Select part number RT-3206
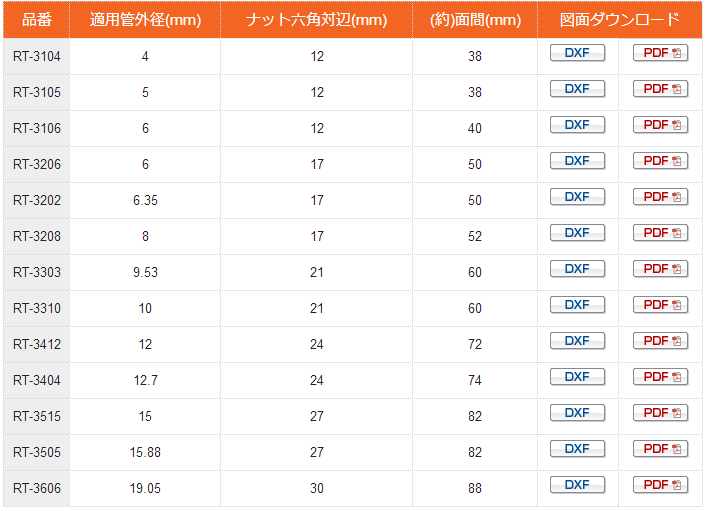The image size is (709, 511). coord(37,164)
